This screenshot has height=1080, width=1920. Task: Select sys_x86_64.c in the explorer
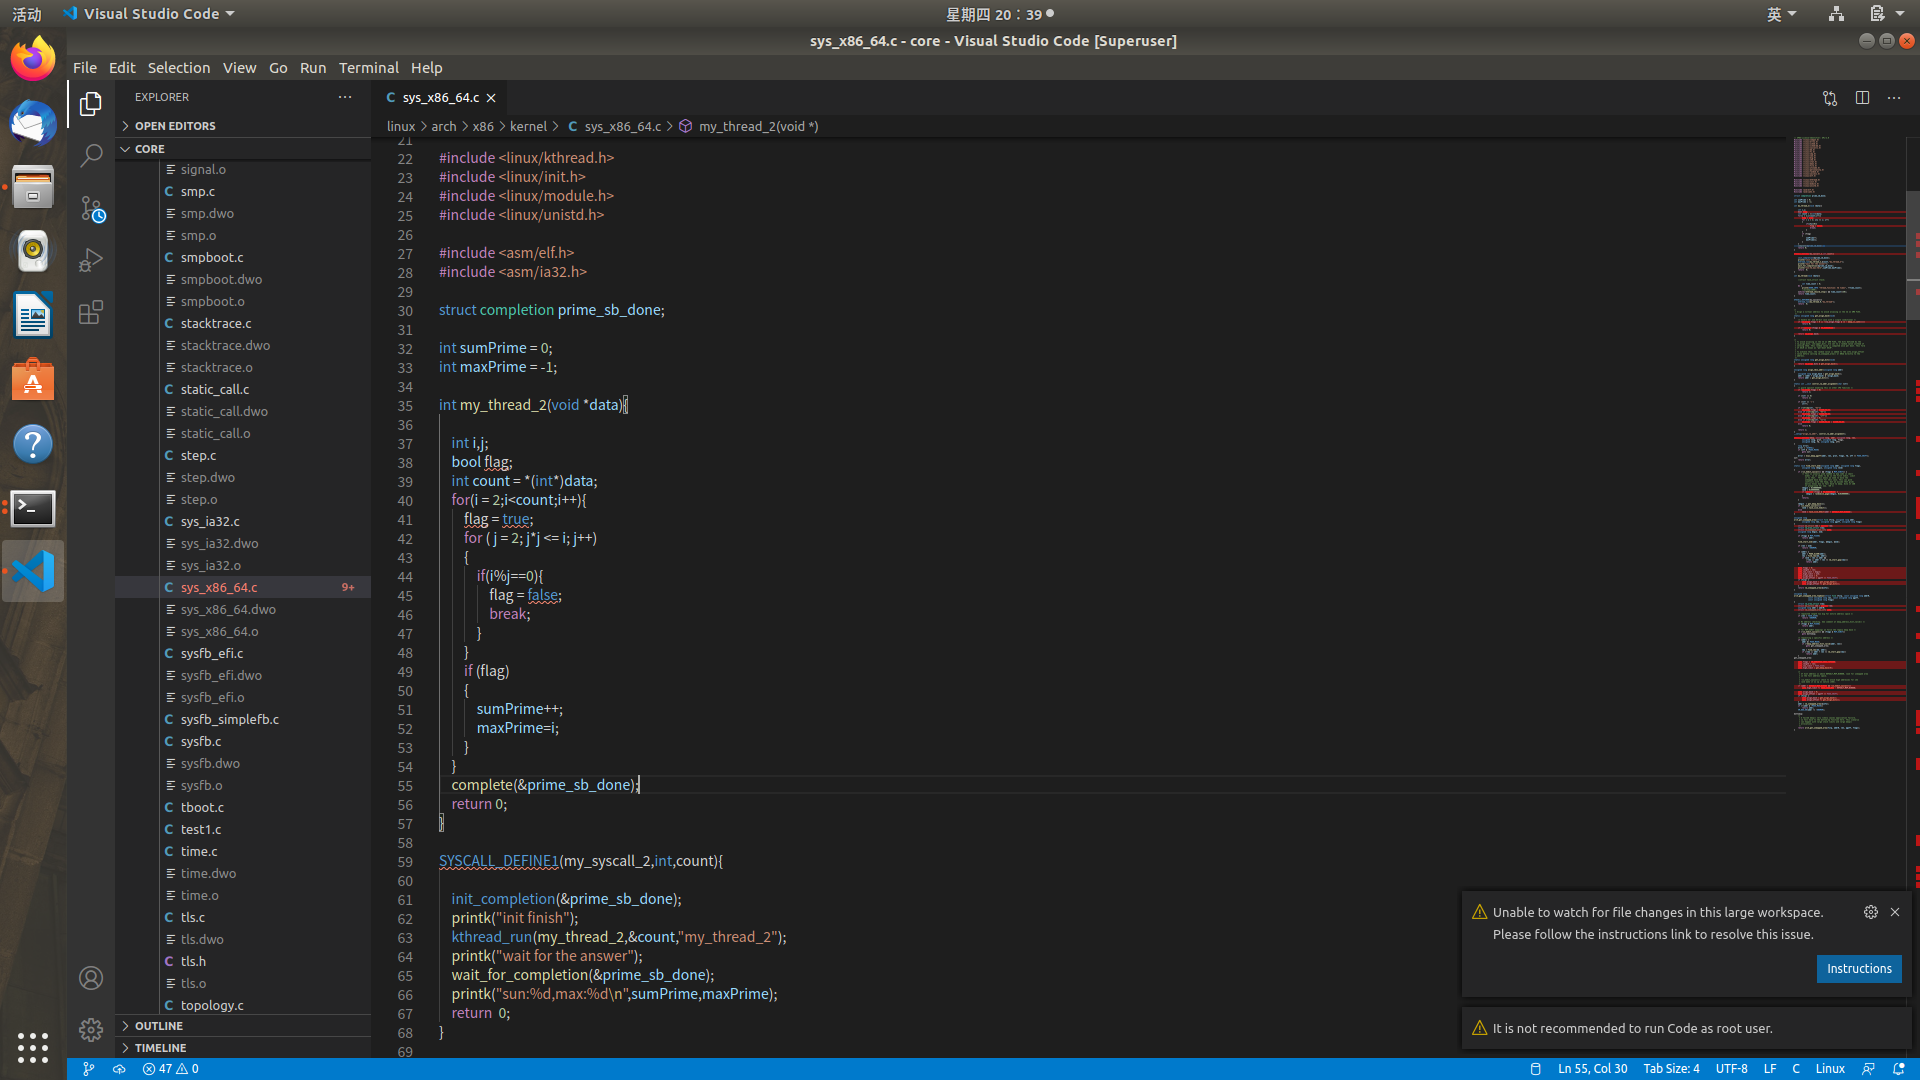coord(243,588)
